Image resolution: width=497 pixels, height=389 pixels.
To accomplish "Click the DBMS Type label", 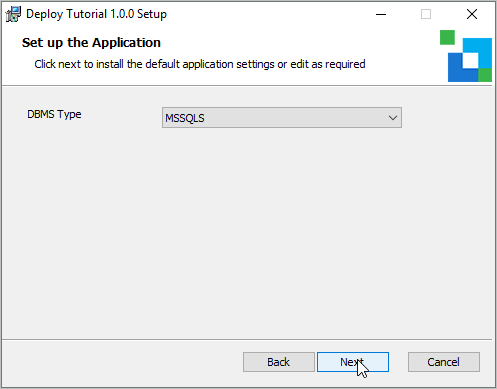I will (x=54, y=114).
